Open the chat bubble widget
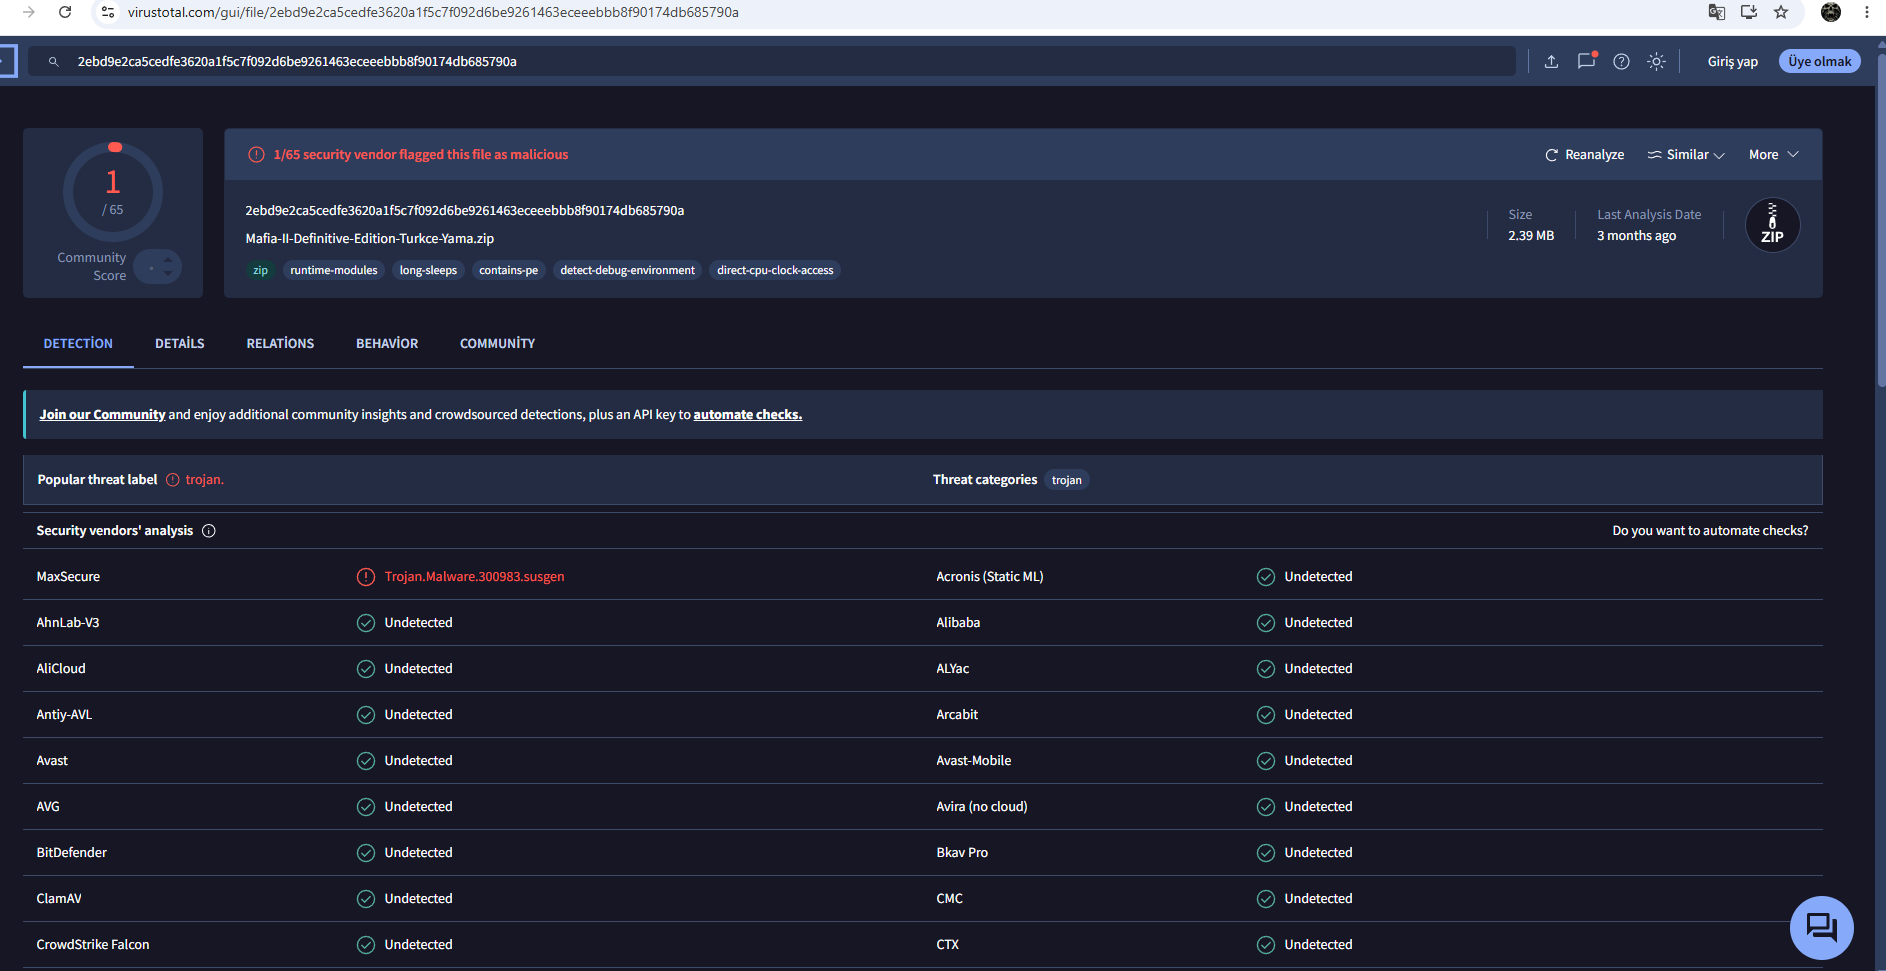 (1821, 927)
